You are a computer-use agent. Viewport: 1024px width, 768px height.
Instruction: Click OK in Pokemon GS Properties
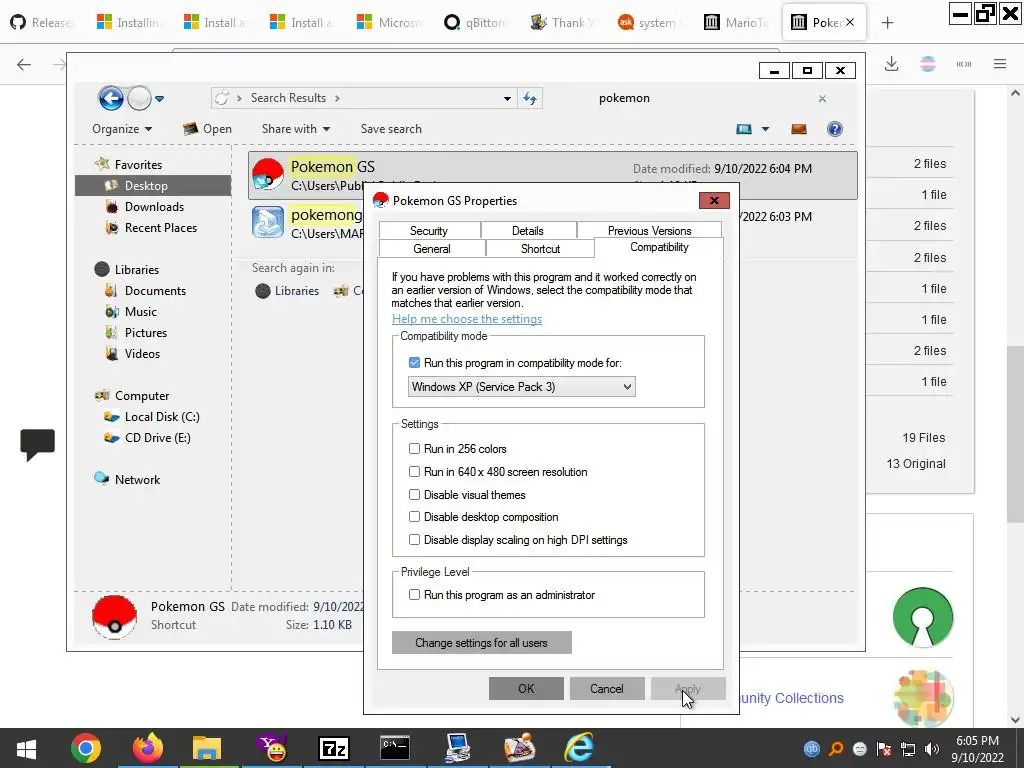pyautogui.click(x=526, y=688)
